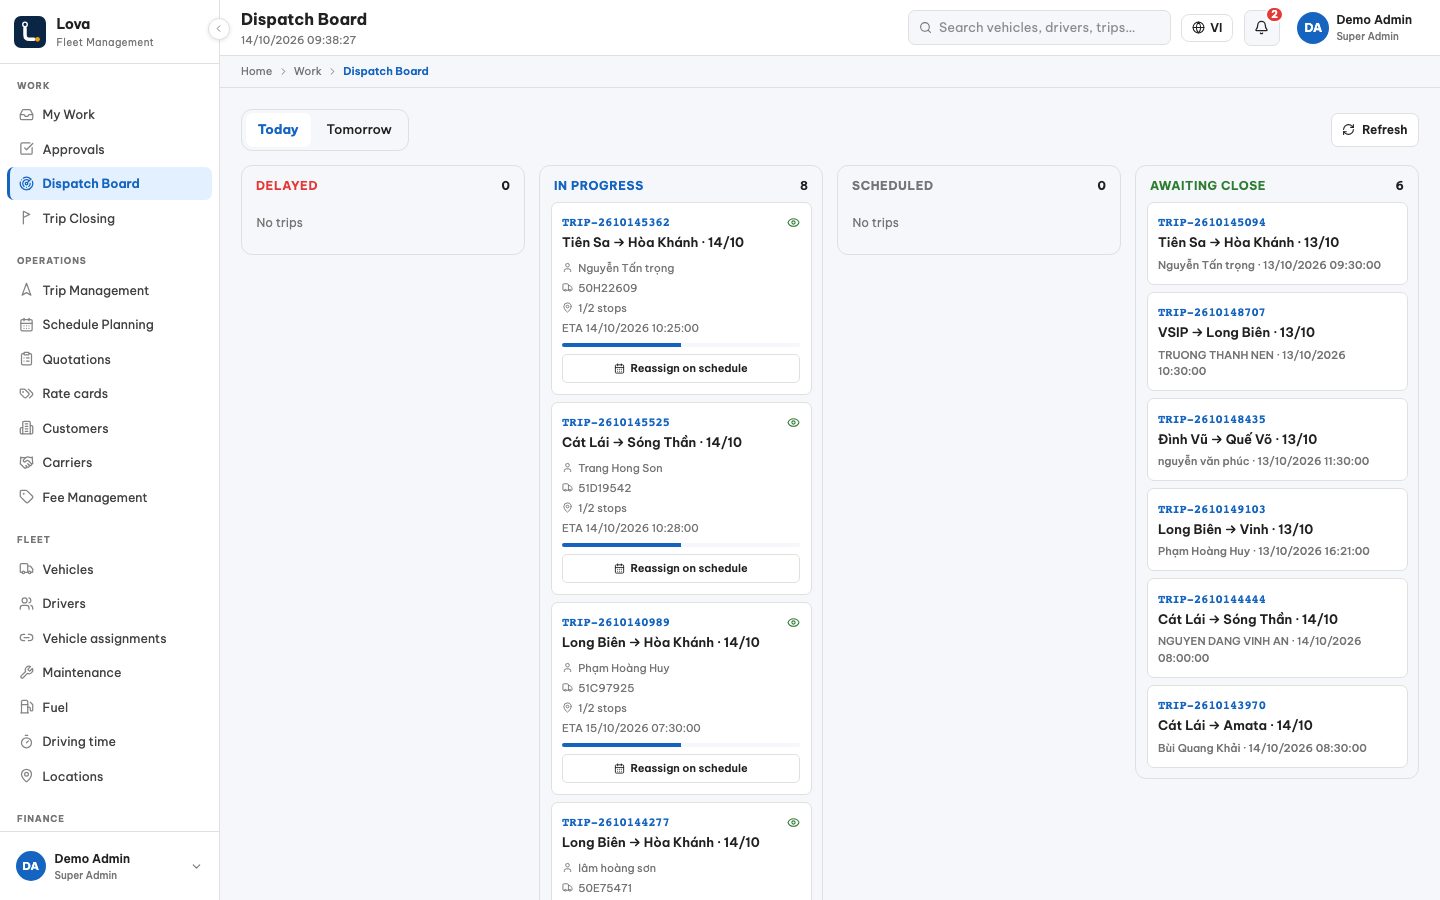The height and width of the screenshot is (900, 1440).
Task: Open Demo Admin profile menu in header
Action: click(x=1356, y=28)
